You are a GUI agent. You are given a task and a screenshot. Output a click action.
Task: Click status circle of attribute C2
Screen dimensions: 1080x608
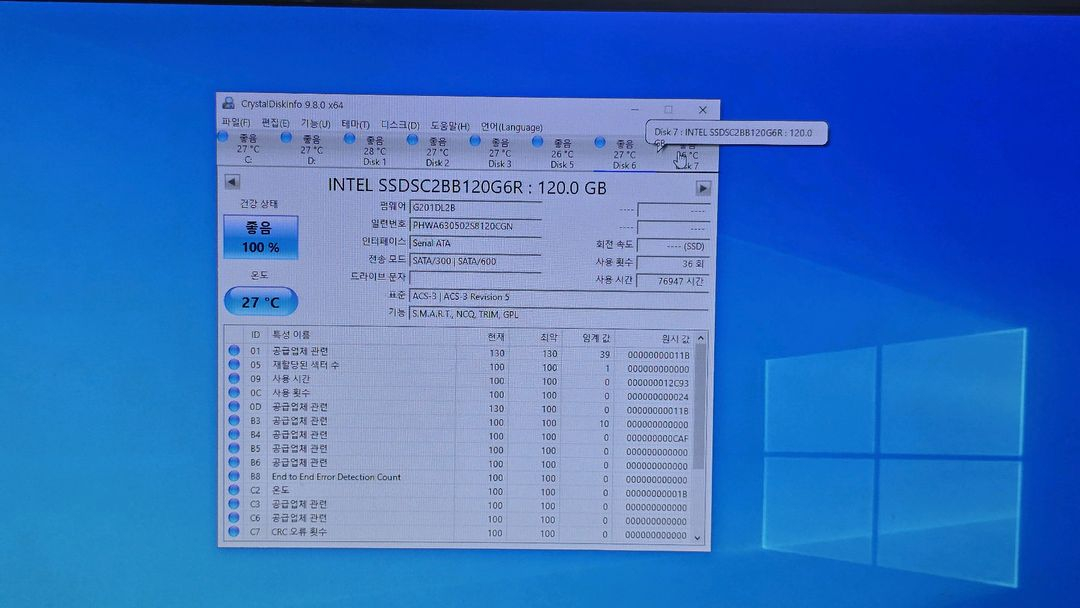[234, 490]
